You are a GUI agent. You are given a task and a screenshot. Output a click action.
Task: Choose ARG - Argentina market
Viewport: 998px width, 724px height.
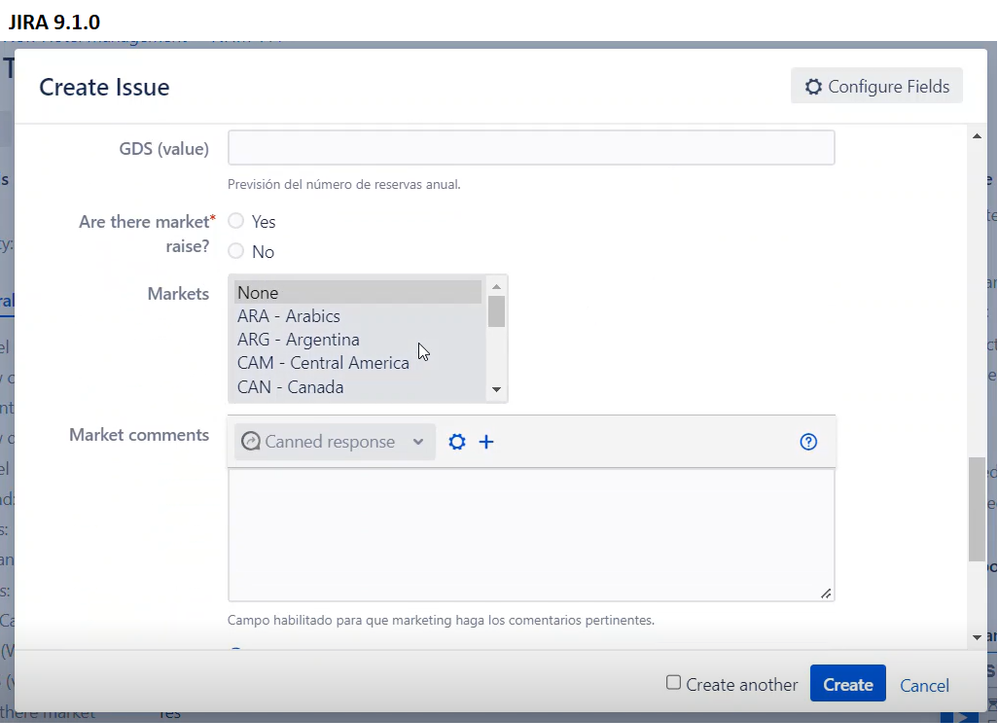(x=358, y=340)
